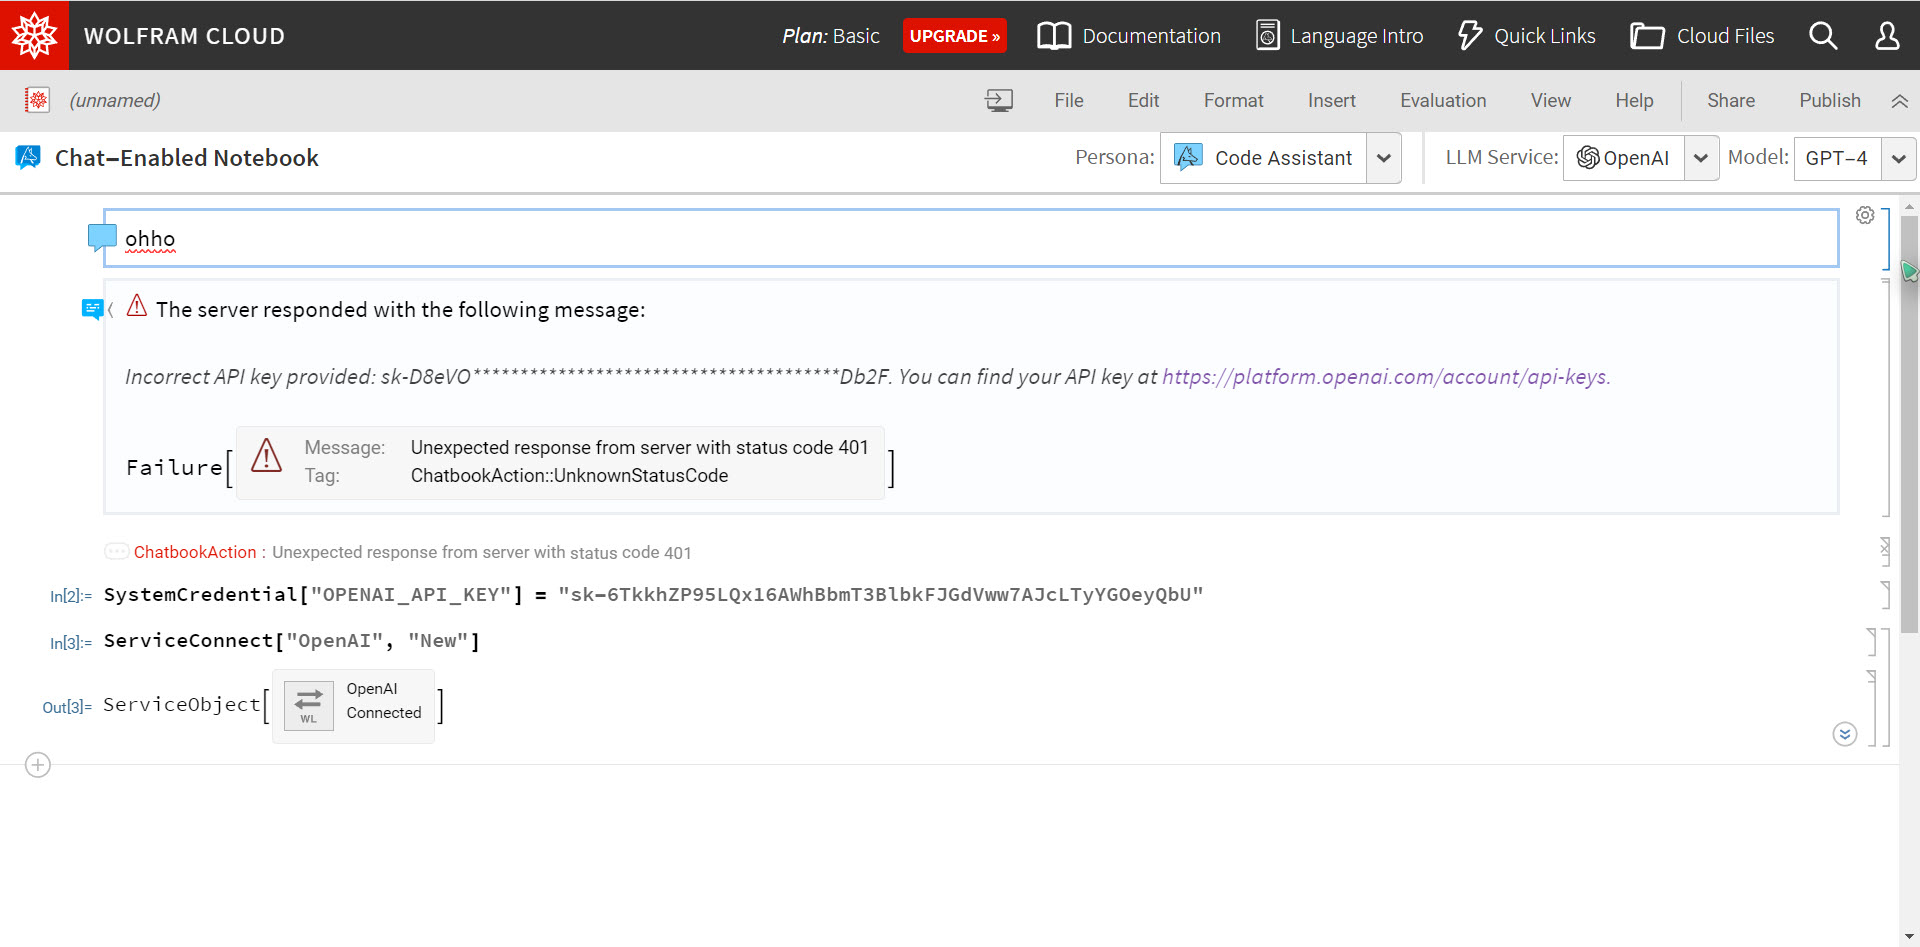This screenshot has width=1920, height=947.
Task: Open the platform.openai.com API keys link
Action: coord(1385,377)
